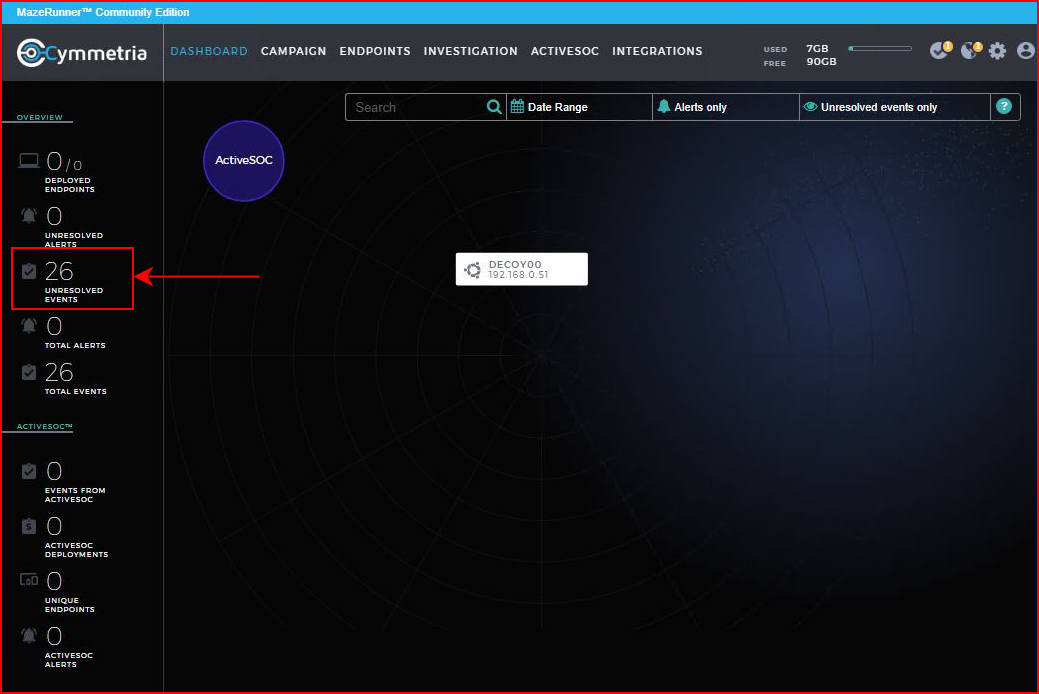Open the first notification icon with badge

pyautogui.click(x=940, y=50)
